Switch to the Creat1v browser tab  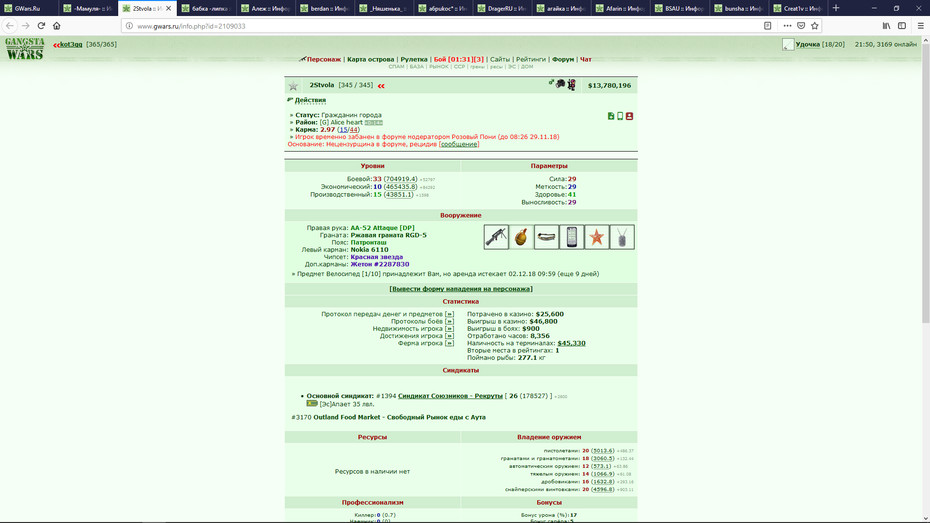(x=798, y=8)
